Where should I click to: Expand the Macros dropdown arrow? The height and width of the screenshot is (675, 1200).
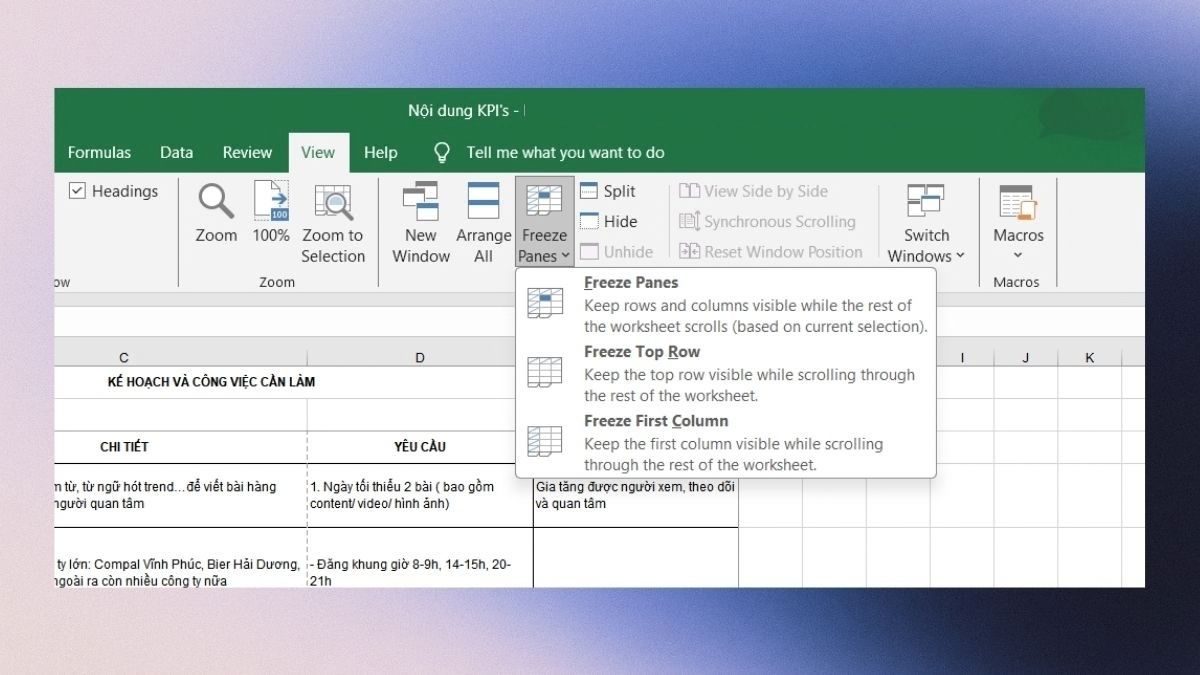point(1018,256)
